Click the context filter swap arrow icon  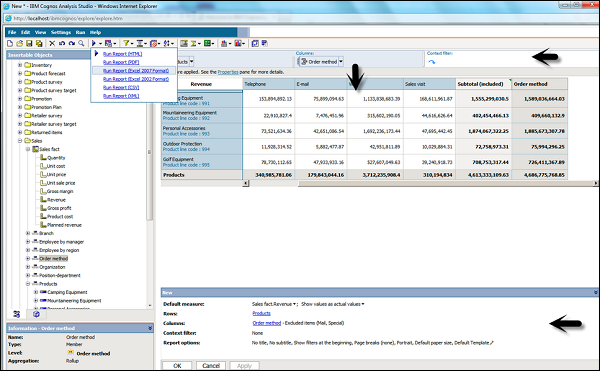tap(432, 62)
